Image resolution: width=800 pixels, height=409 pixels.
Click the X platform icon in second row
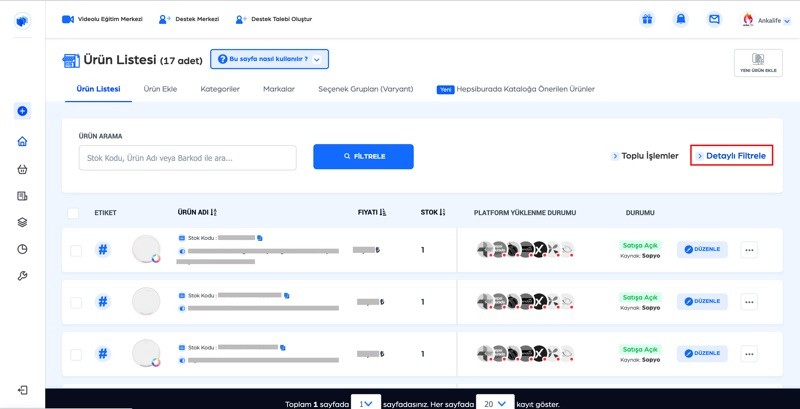coord(540,301)
